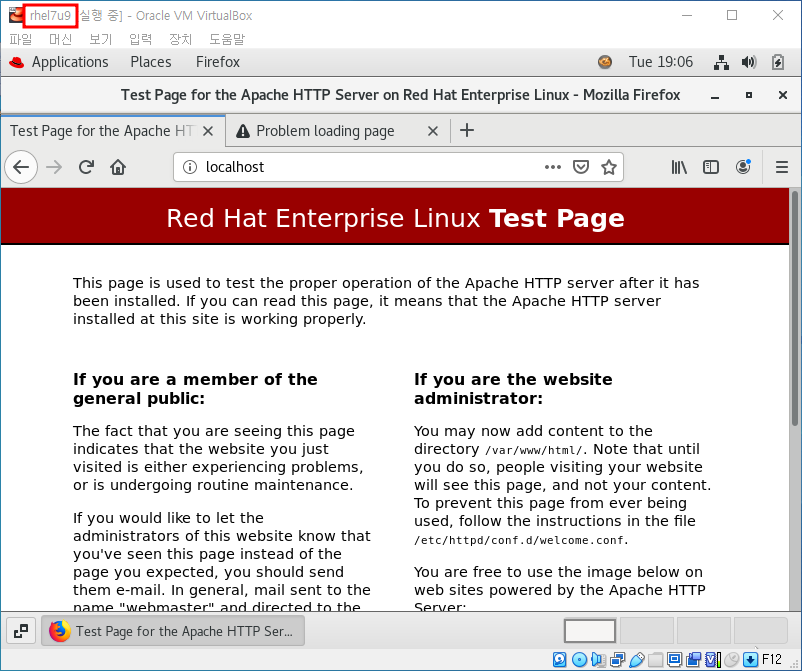
Task: Bookmark this page with the star
Action: pos(609,167)
